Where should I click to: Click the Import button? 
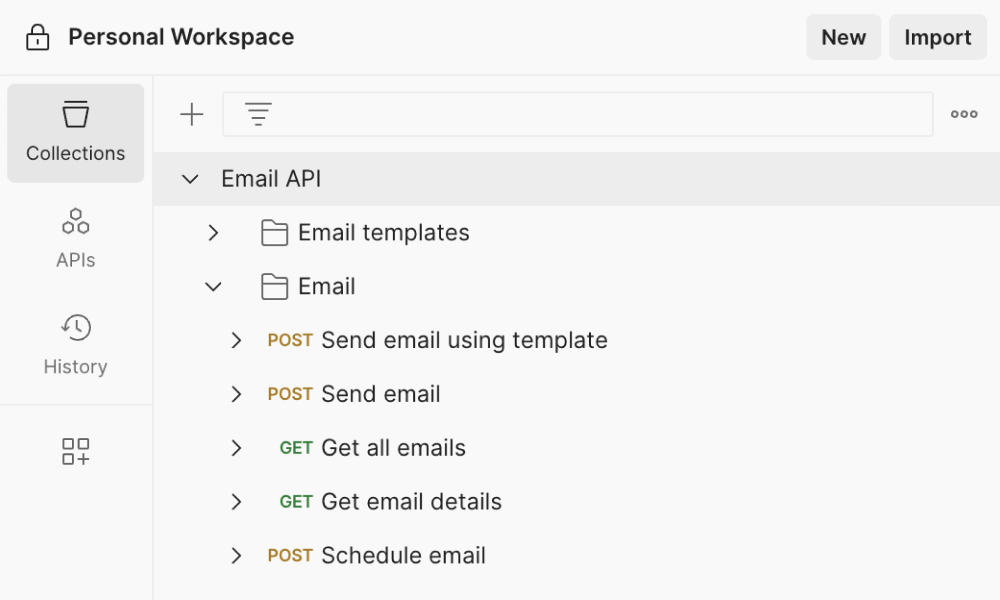tap(937, 37)
